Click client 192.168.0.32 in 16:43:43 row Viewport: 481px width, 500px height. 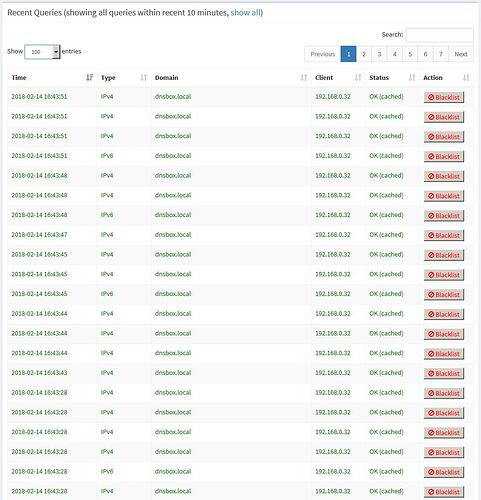333,373
